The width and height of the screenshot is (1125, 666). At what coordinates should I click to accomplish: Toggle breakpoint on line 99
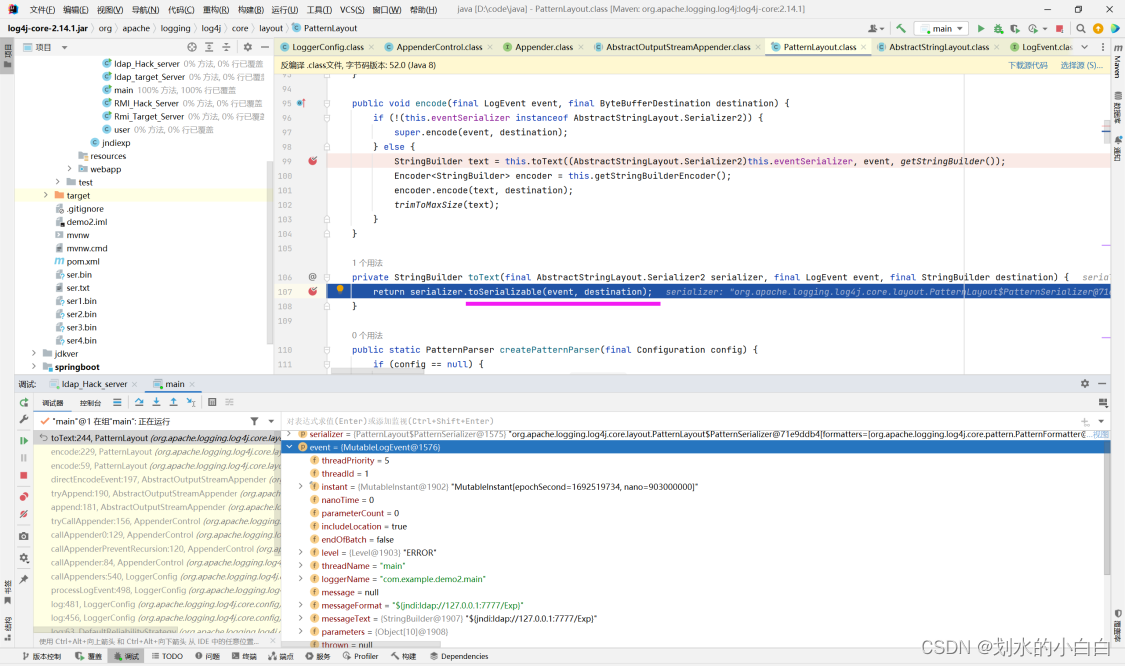[313, 161]
